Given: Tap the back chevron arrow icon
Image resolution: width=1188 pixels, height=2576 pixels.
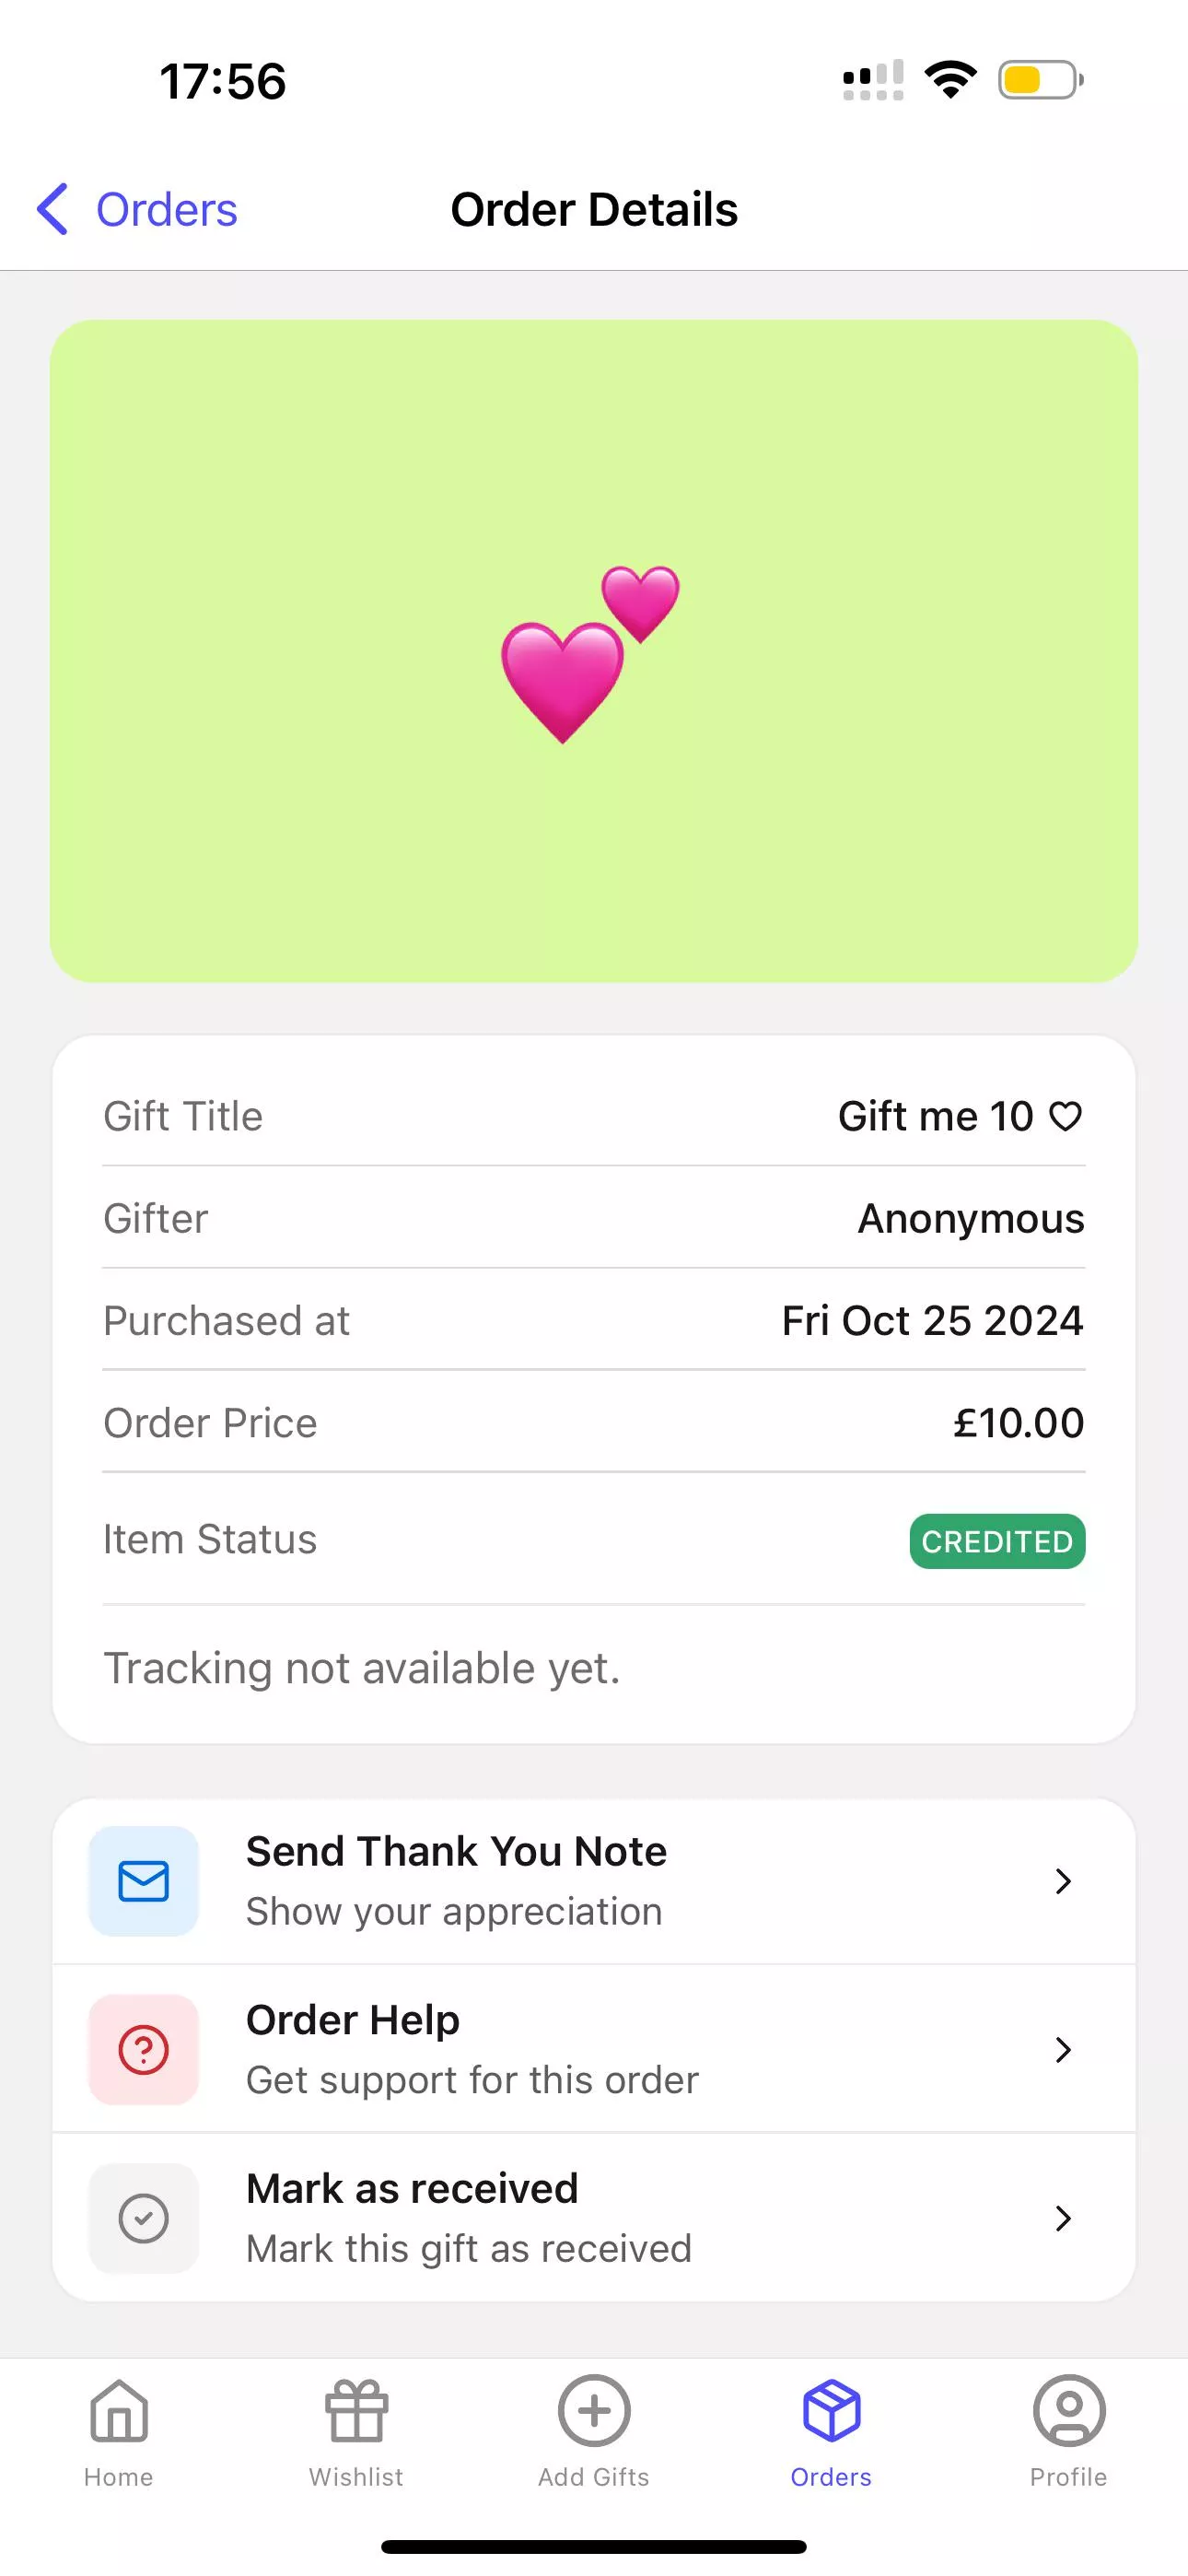Looking at the screenshot, I should (53, 209).
